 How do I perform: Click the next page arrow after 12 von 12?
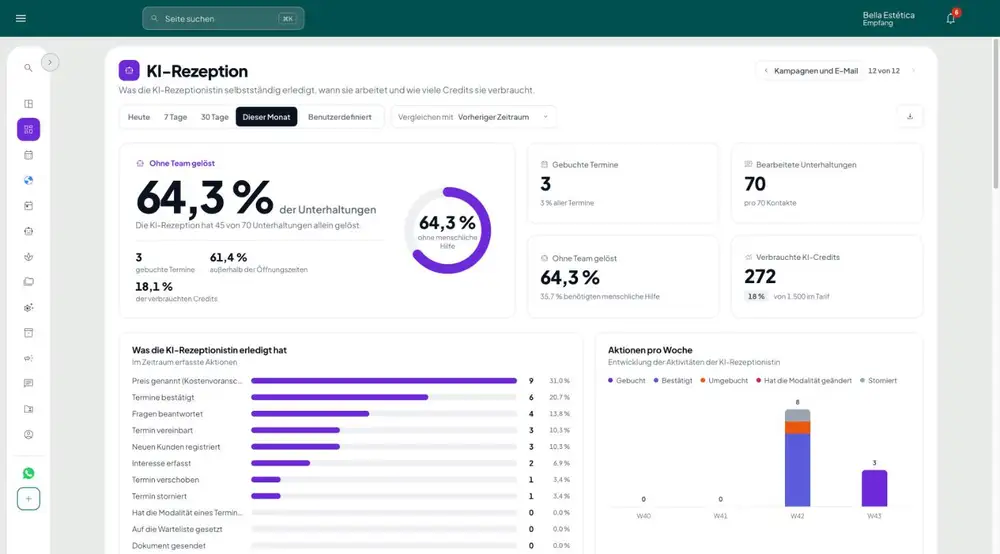pyautogui.click(x=913, y=71)
